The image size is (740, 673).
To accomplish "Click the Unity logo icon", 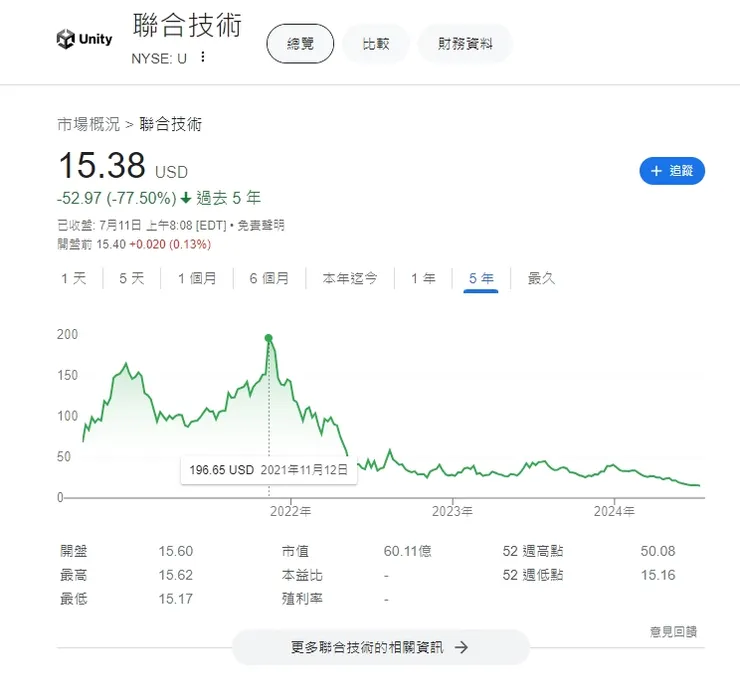I will coord(66,39).
